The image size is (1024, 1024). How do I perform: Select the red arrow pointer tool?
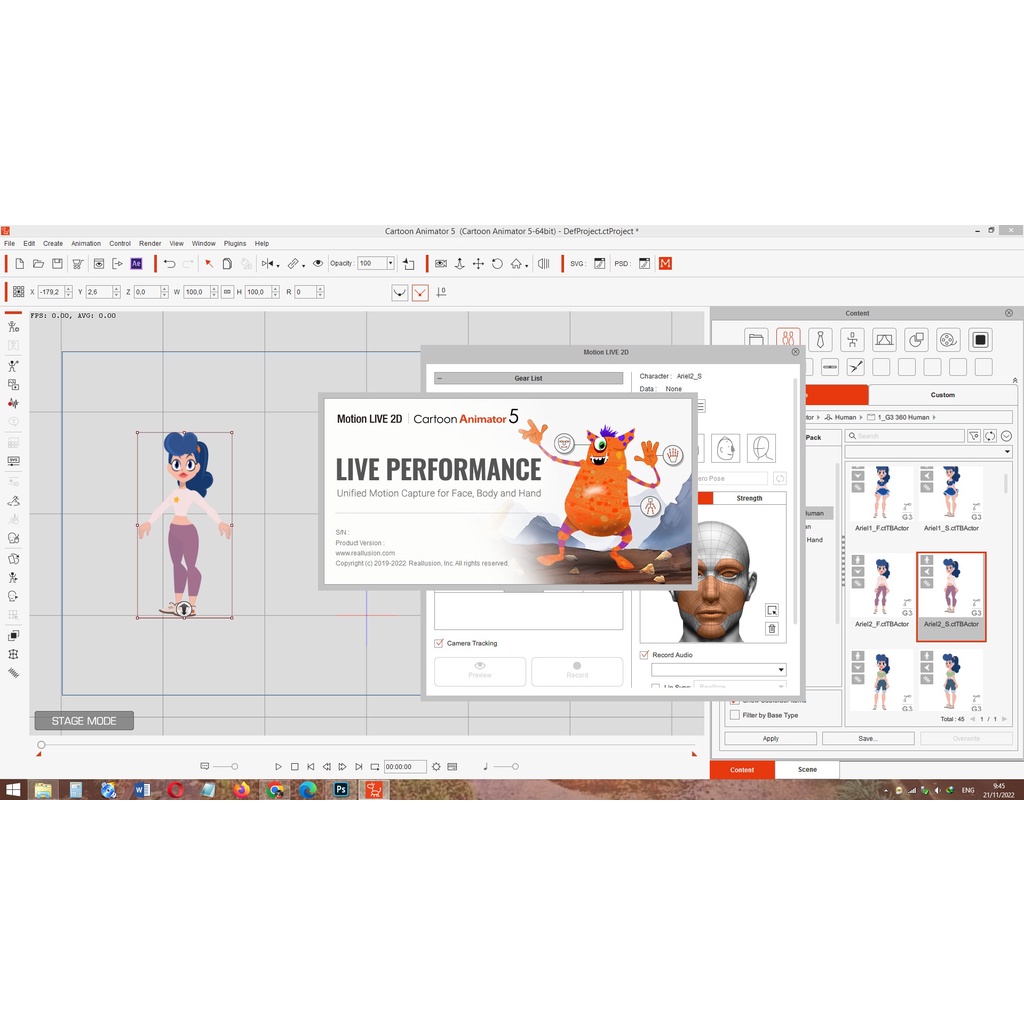pos(209,264)
